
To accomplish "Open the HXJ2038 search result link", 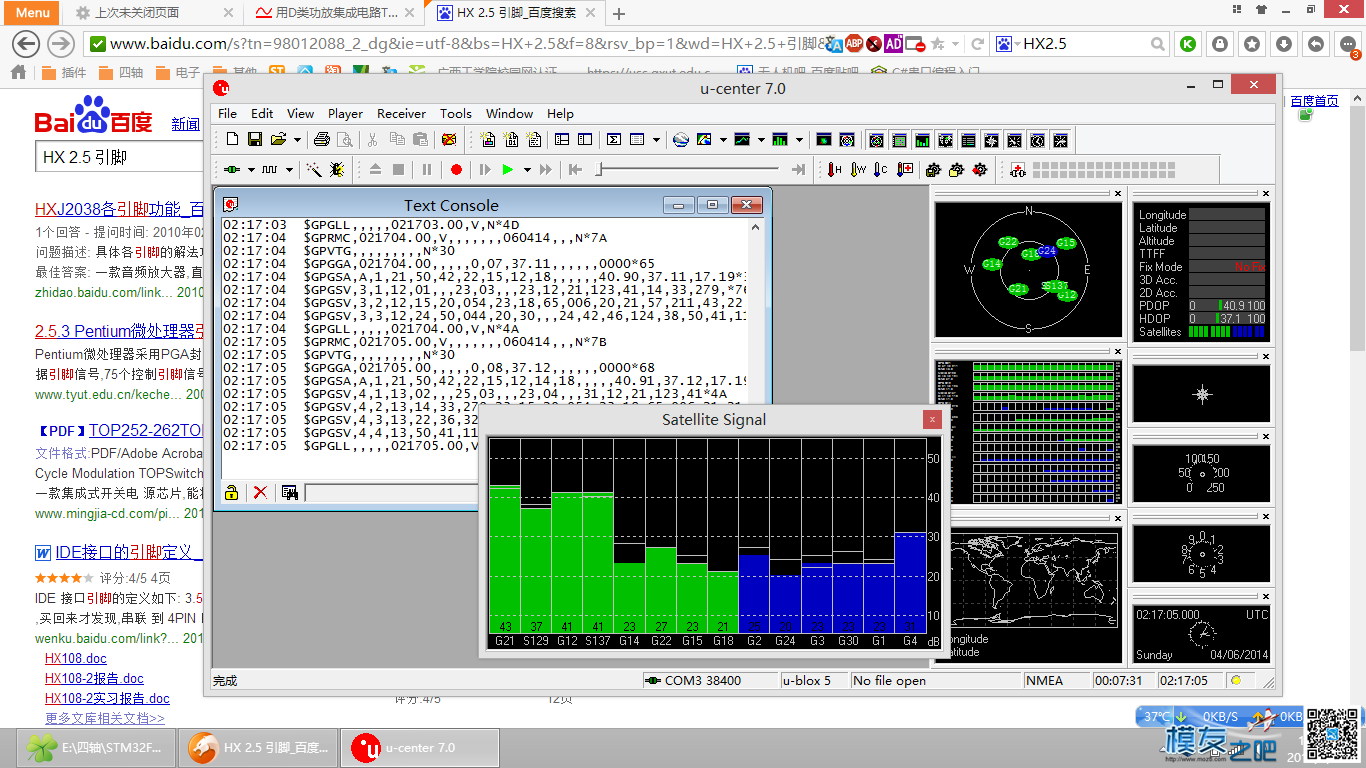I will tap(119, 209).
